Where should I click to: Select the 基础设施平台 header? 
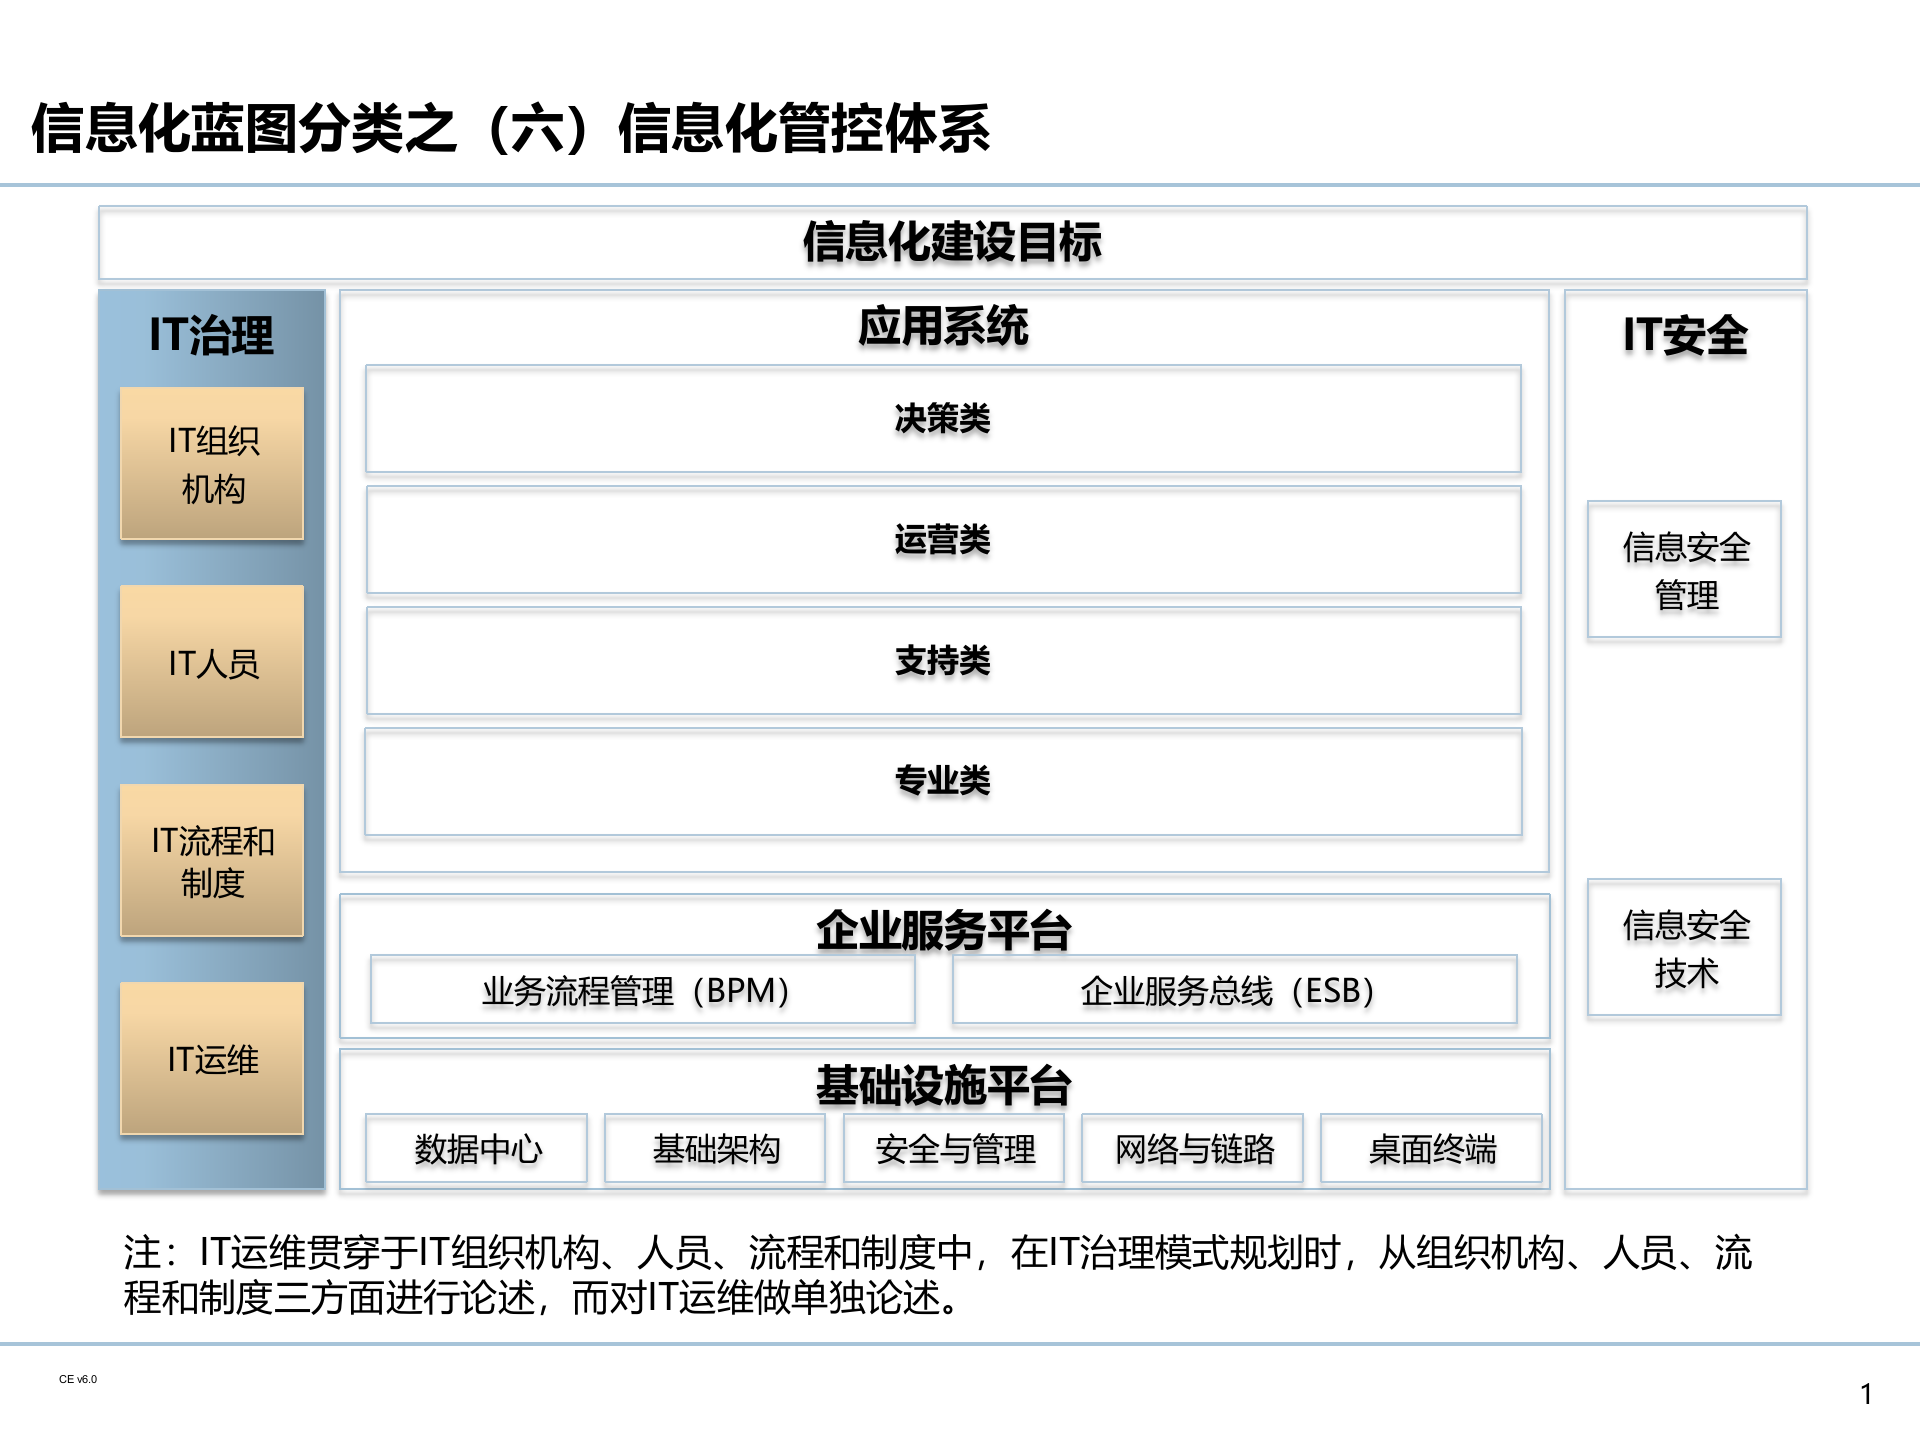(944, 1083)
